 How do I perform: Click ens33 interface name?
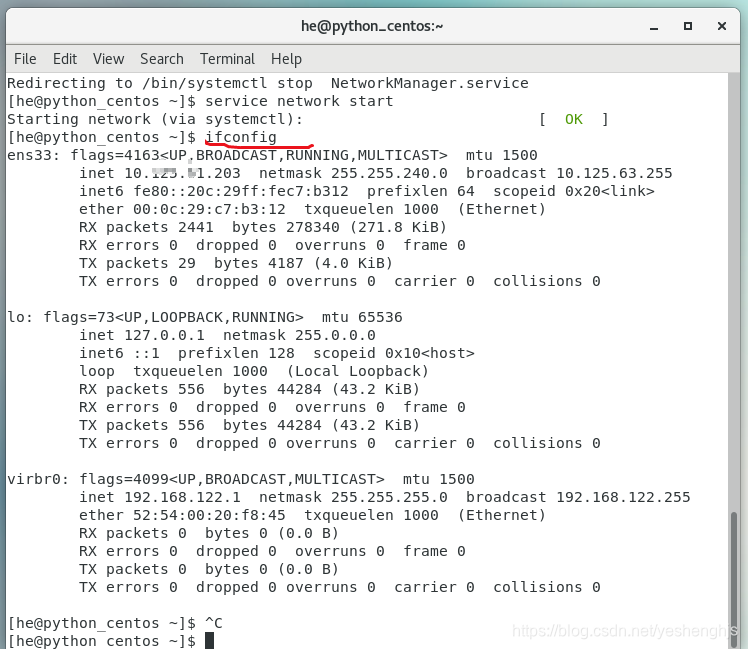pyautogui.click(x=30, y=156)
